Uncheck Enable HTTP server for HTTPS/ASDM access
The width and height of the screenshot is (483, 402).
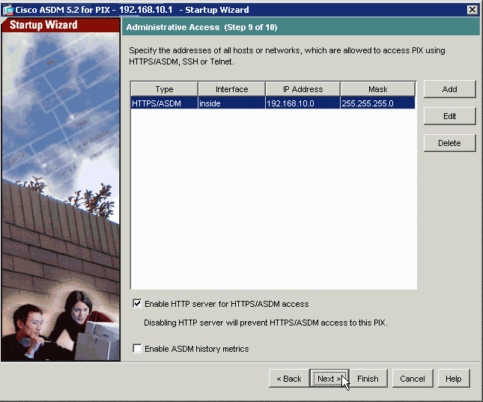[137, 304]
